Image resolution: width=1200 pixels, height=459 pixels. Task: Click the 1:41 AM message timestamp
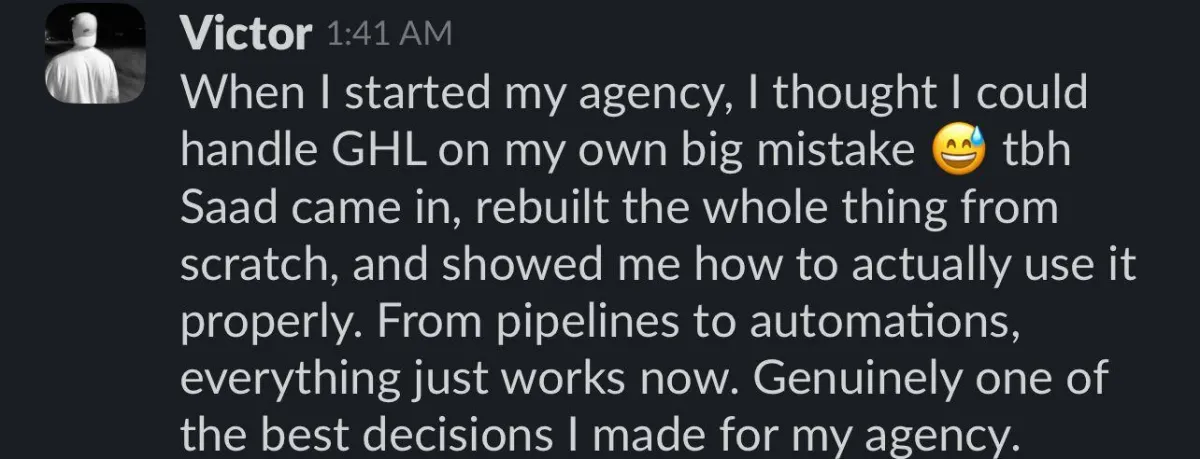(389, 36)
